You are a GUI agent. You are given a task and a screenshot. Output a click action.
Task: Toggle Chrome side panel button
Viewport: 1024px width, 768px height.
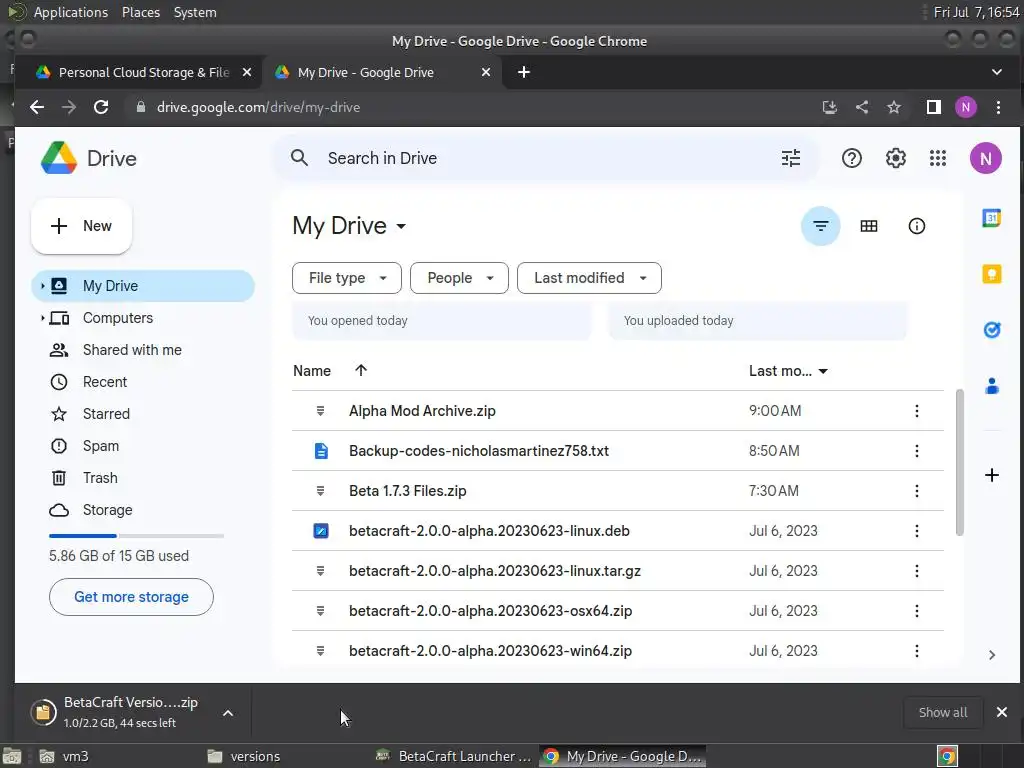coord(933,107)
